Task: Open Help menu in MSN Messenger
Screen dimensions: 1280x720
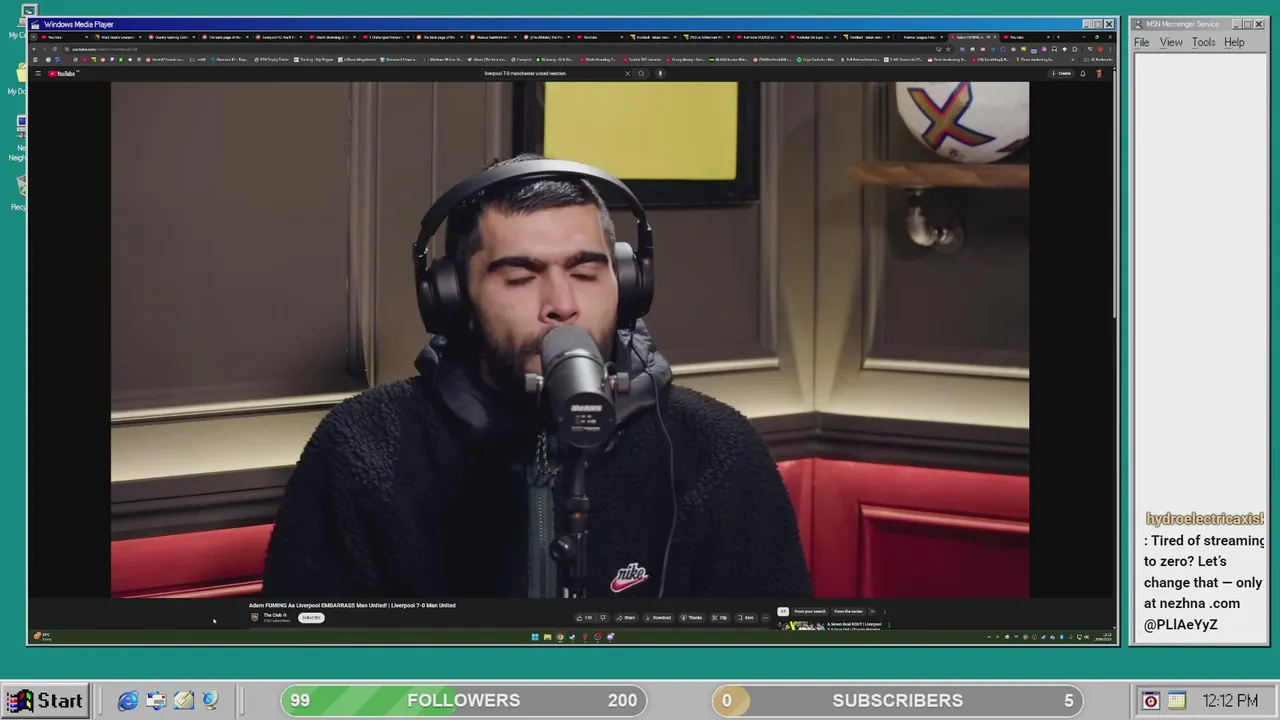Action: 1234,42
